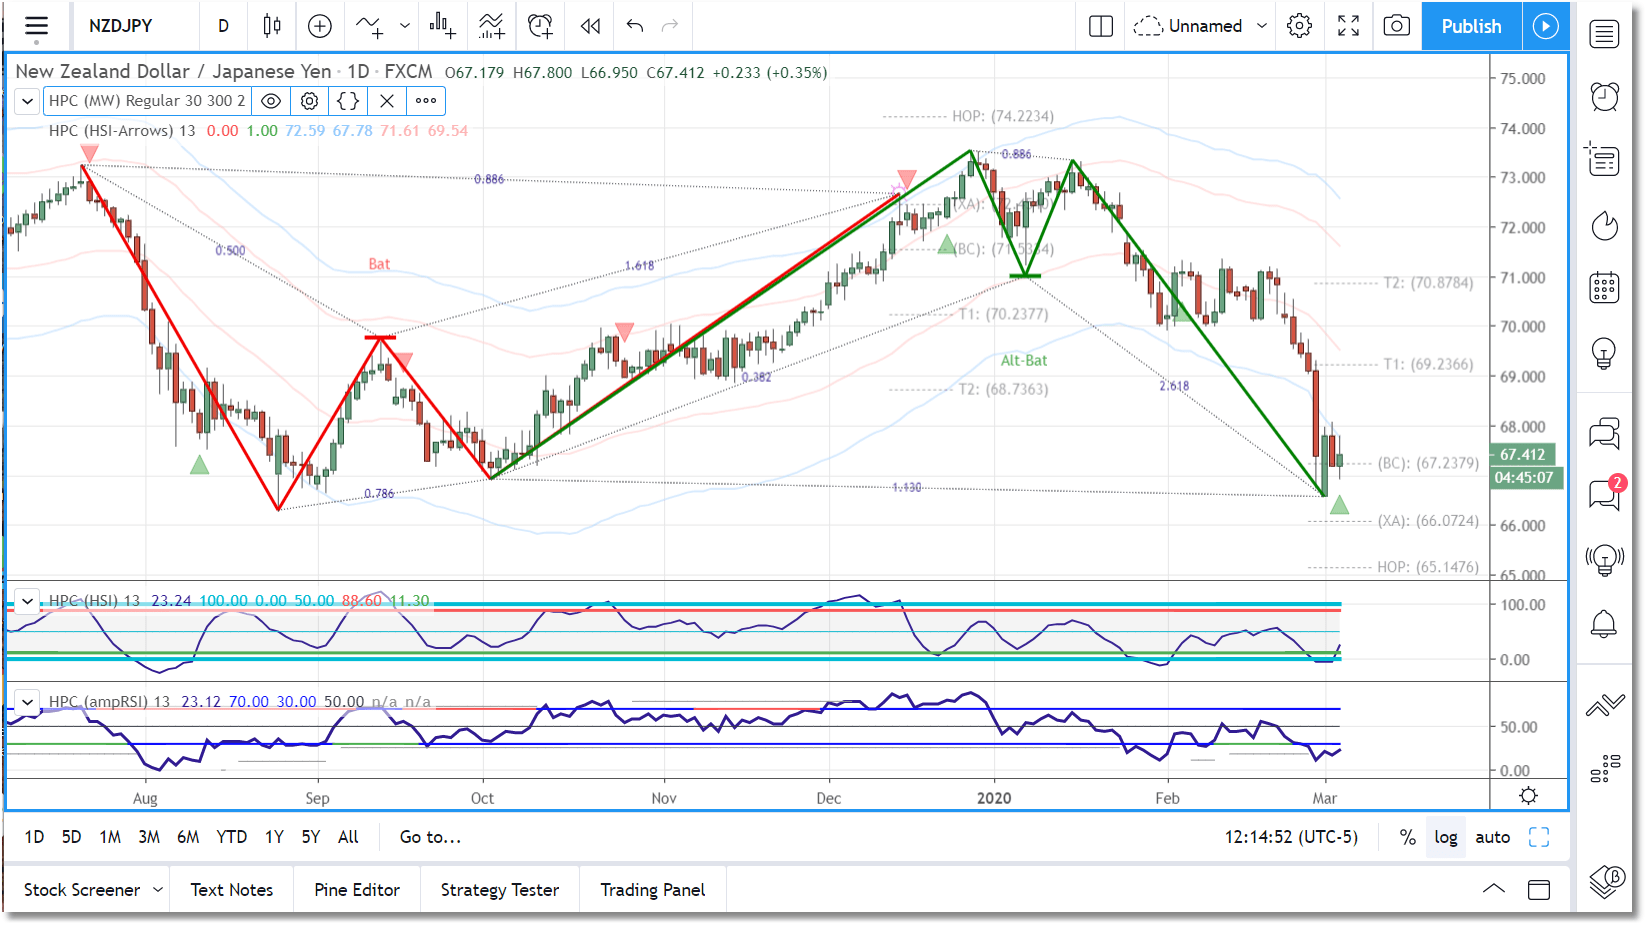
Task: Collapse the HPC (HSI) pane legend
Action: [x=28, y=601]
